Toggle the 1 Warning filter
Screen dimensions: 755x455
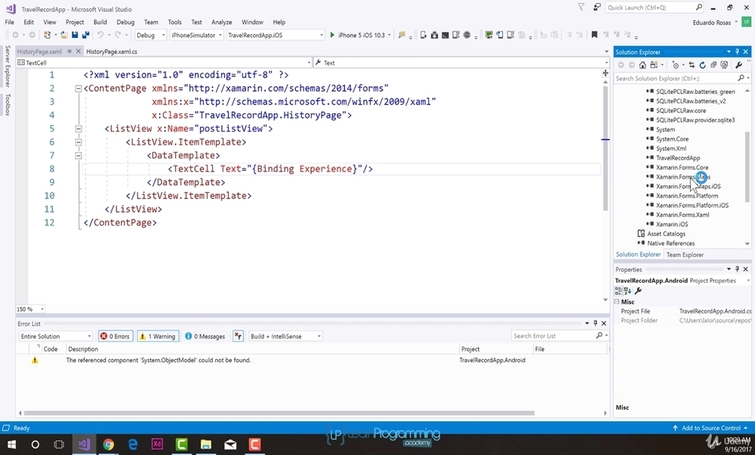coord(157,336)
